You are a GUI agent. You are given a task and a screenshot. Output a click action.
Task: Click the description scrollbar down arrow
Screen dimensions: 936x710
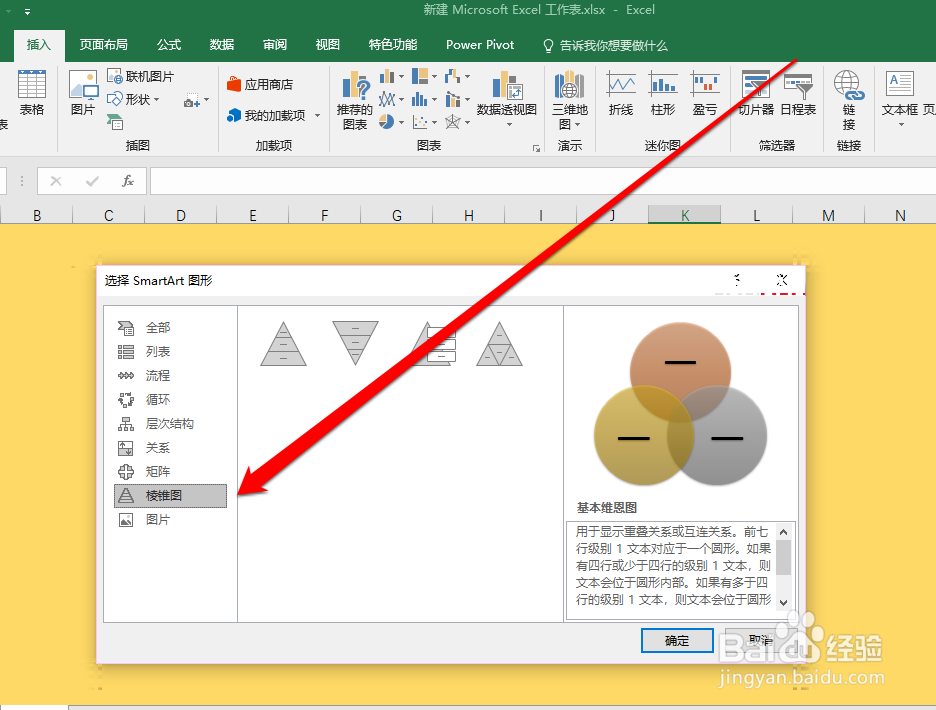[x=784, y=603]
